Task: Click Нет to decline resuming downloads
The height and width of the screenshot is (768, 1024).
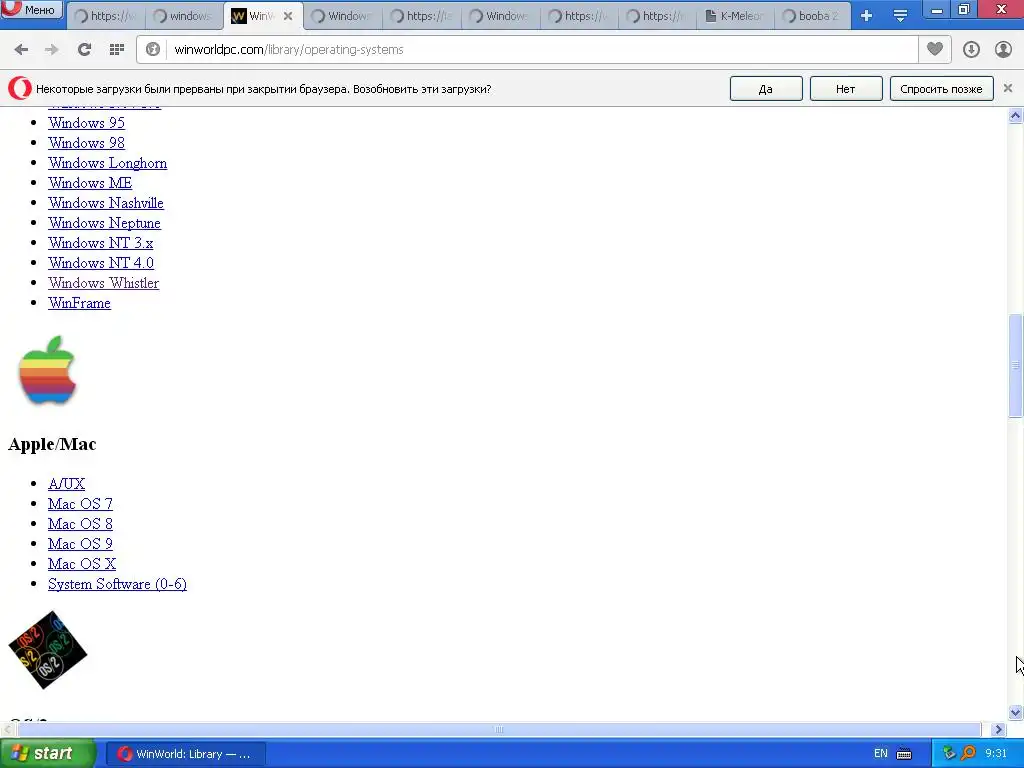Action: [846, 89]
